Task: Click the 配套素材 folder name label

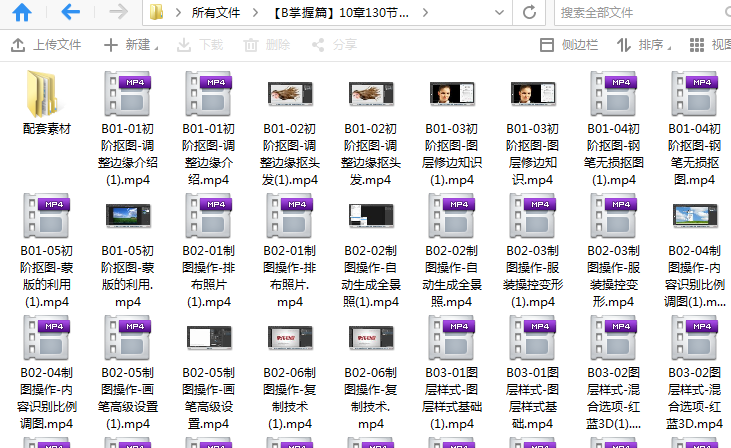Action: [47, 129]
